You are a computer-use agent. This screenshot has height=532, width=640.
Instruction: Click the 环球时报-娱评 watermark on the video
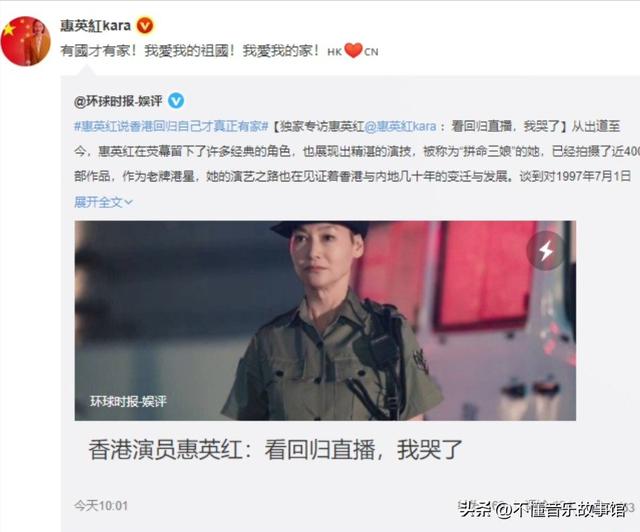click(128, 401)
